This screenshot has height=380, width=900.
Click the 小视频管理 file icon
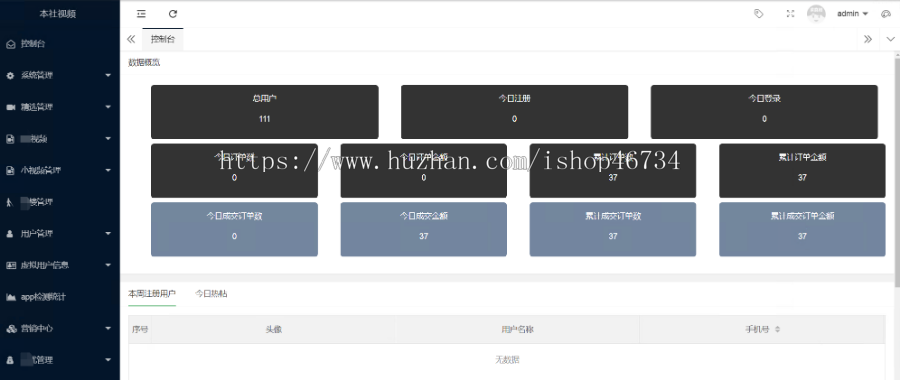10,170
